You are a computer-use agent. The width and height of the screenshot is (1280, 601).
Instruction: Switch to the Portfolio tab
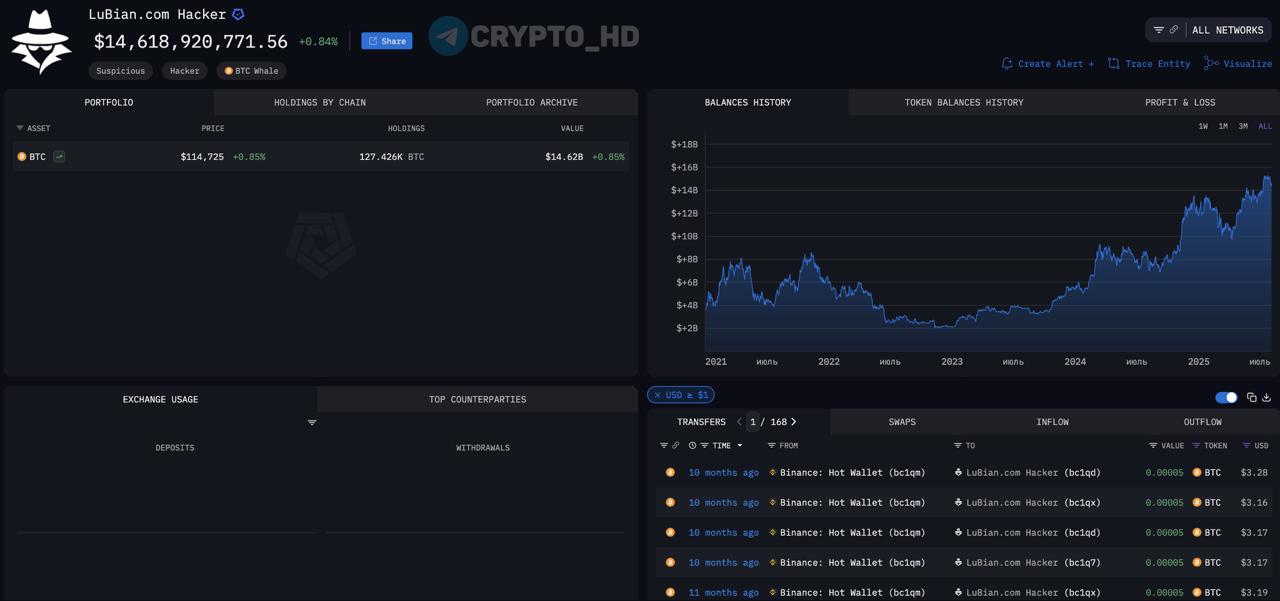coord(109,102)
